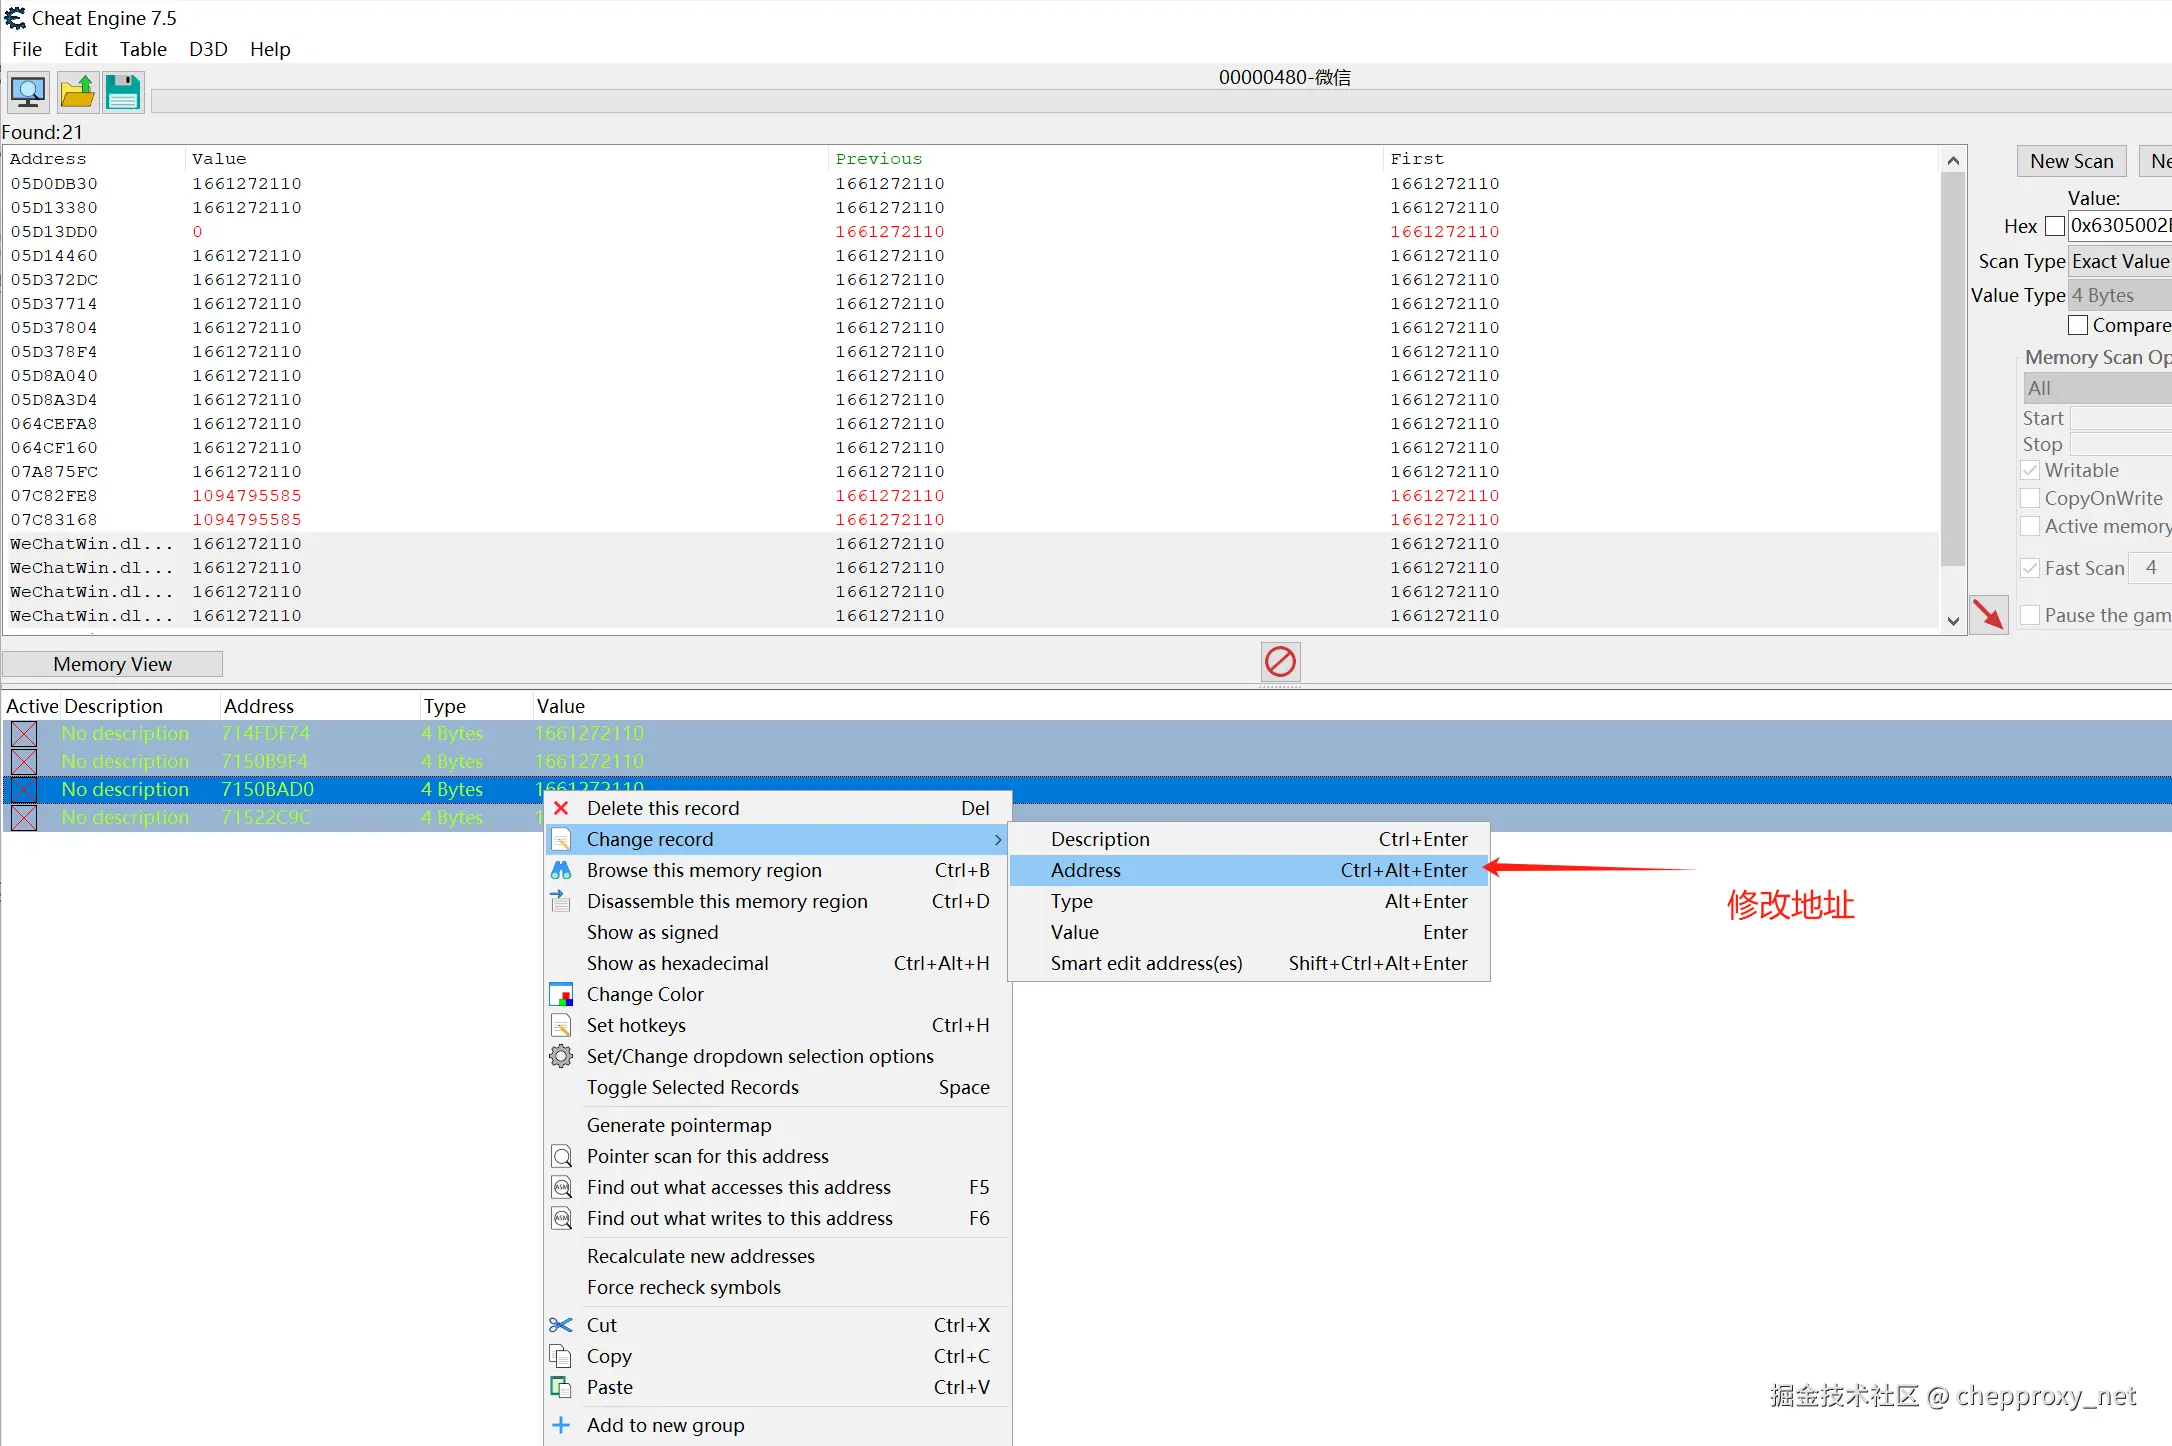Screen dimensions: 2172x1446
Task: Click the open process computer icon
Action: click(28, 92)
